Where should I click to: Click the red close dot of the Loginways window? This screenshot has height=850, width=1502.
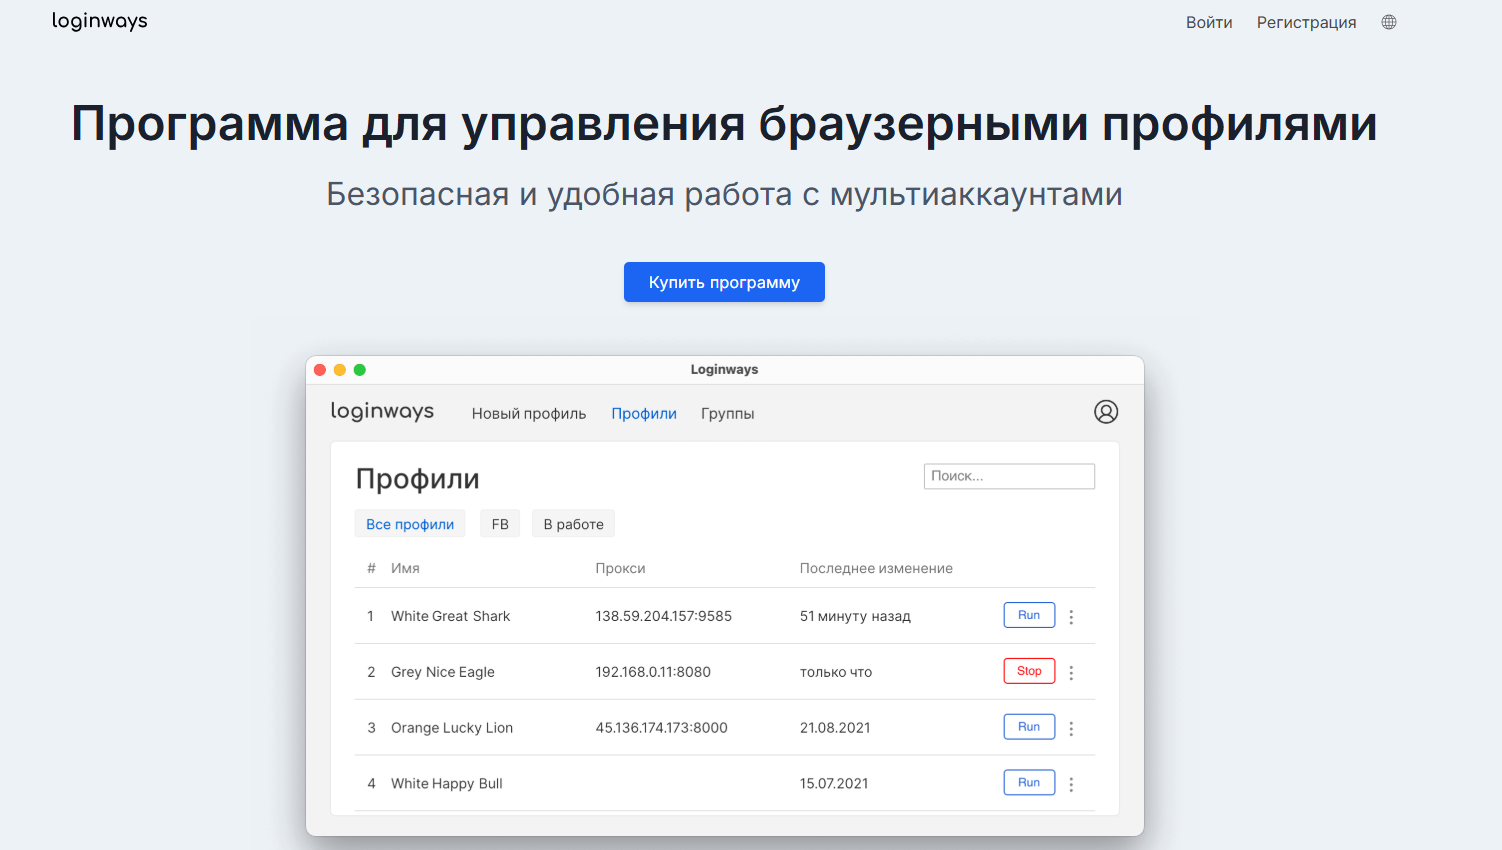[x=320, y=370]
